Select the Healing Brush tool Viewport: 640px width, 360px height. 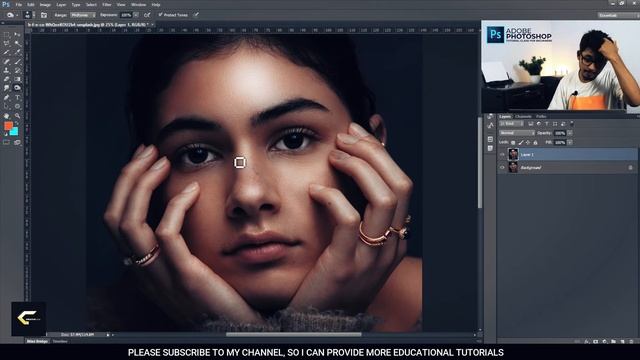(7, 61)
